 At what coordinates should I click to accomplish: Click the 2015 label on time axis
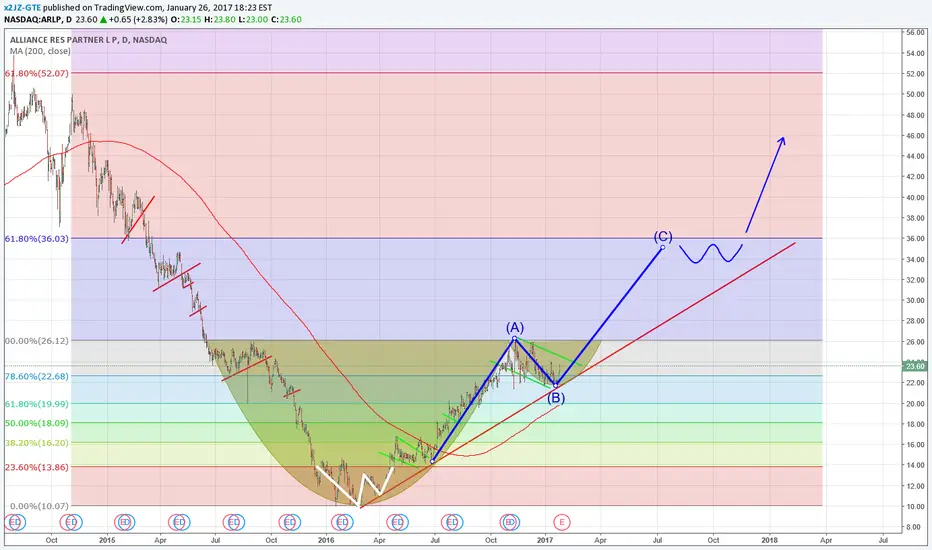pos(107,540)
